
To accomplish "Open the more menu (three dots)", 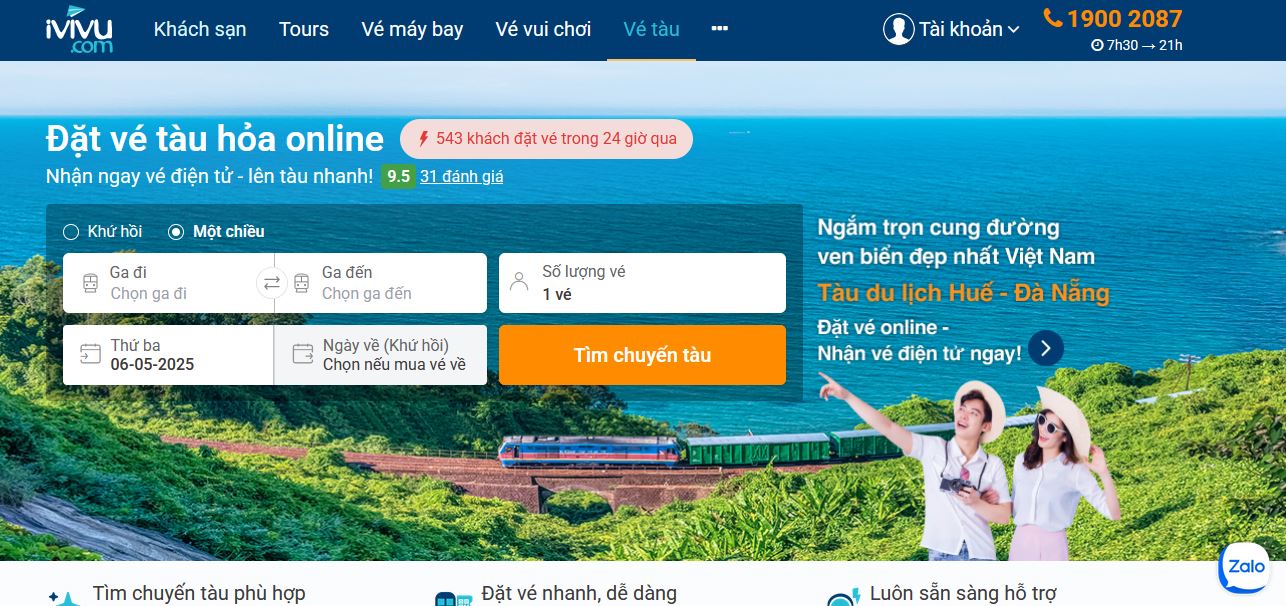I will 720,29.
